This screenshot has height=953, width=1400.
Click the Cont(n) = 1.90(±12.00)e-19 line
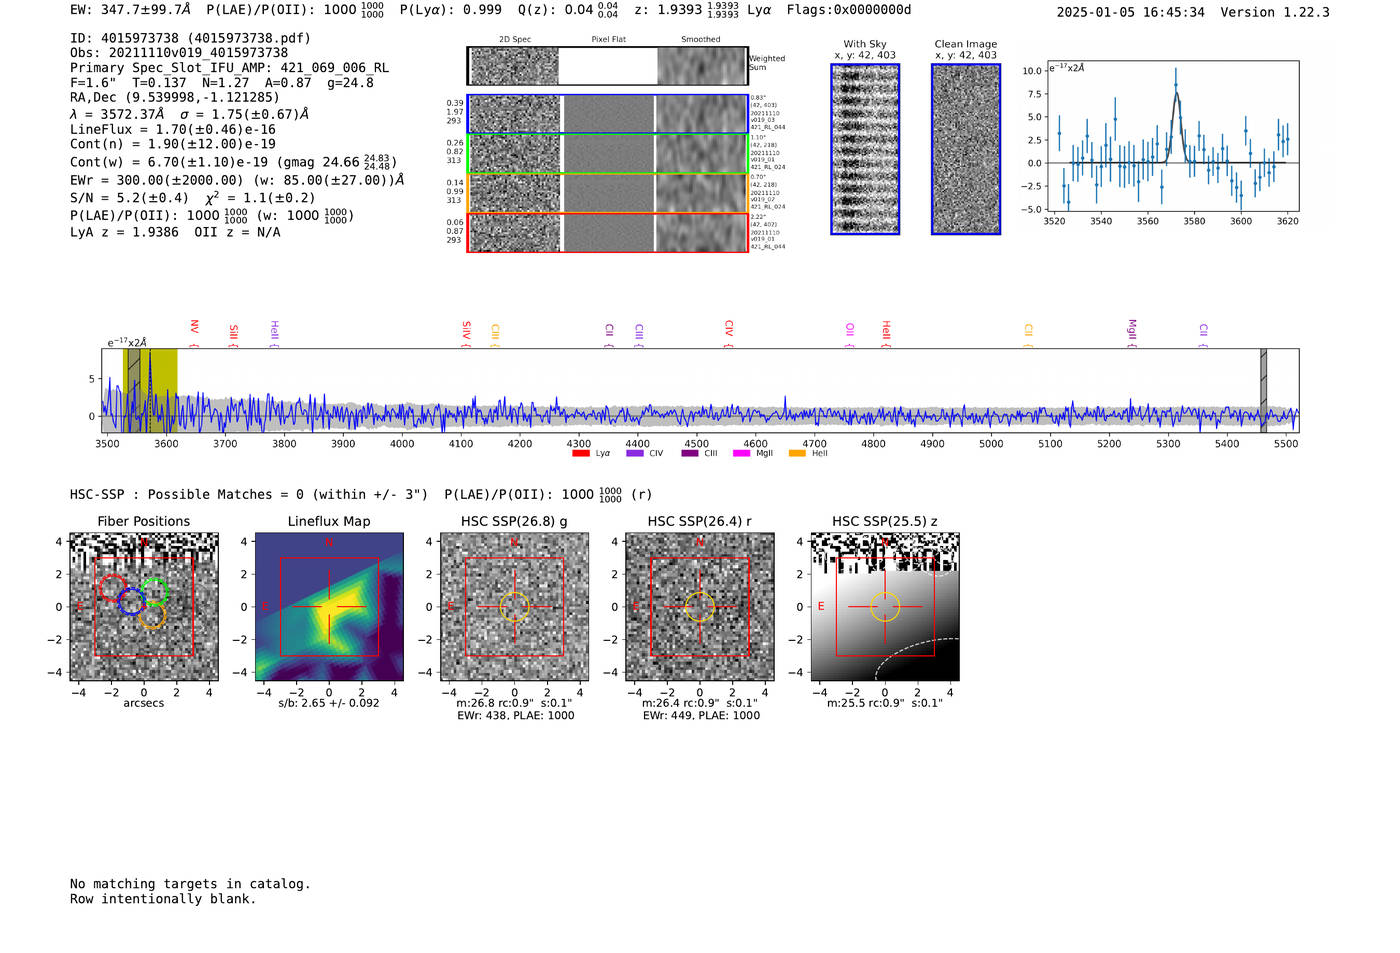click(173, 144)
